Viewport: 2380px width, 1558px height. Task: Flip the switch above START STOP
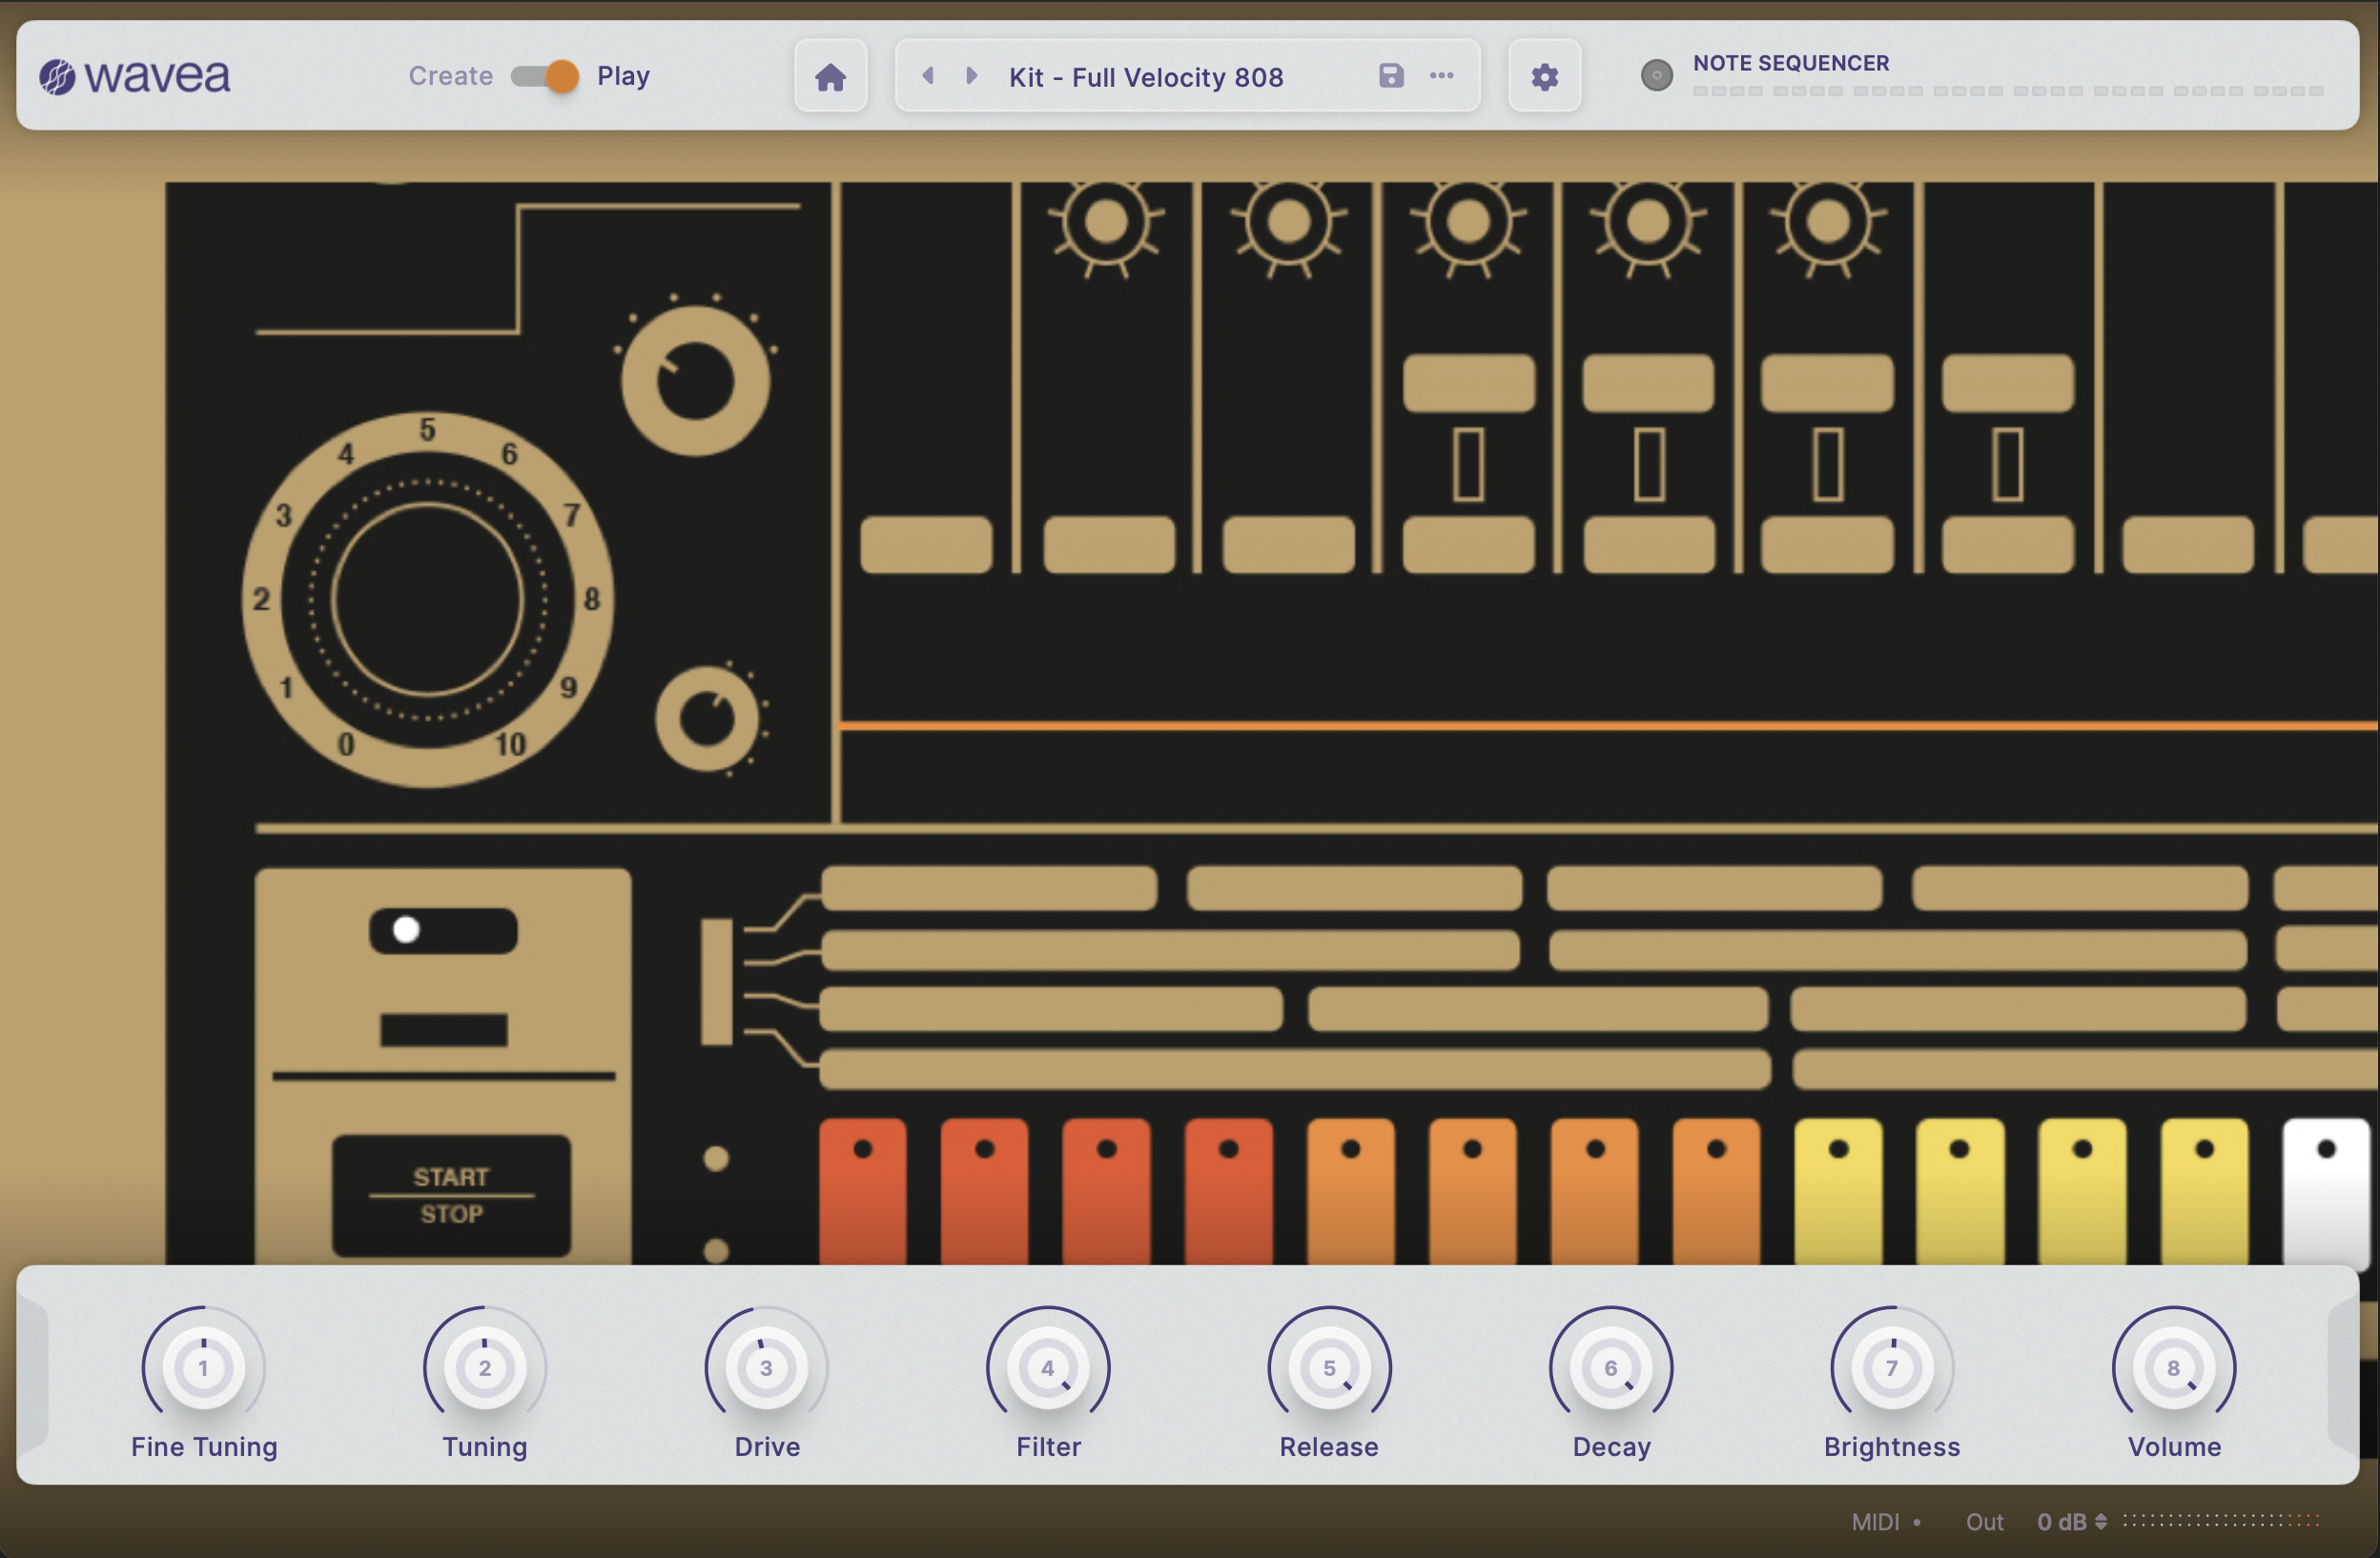[443, 930]
